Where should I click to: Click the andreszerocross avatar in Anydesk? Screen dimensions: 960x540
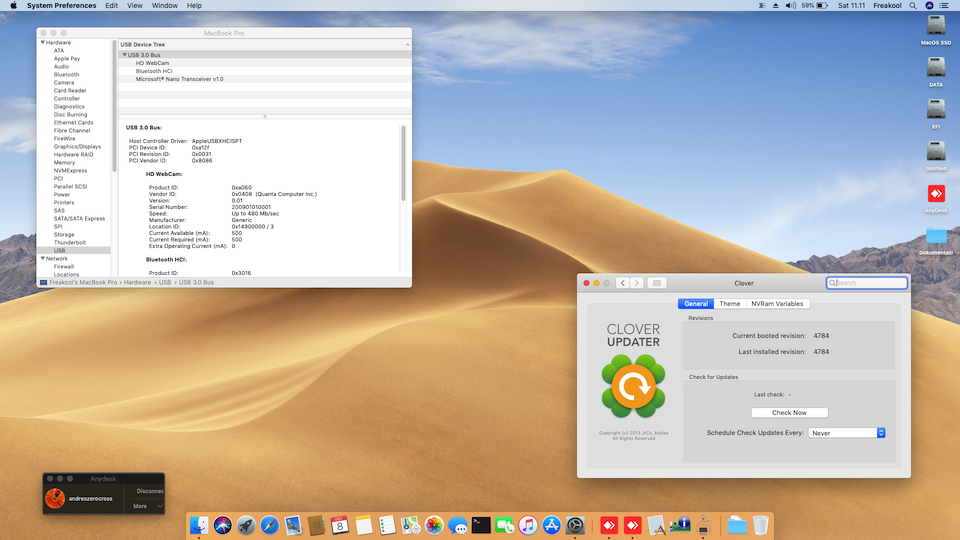click(56, 498)
